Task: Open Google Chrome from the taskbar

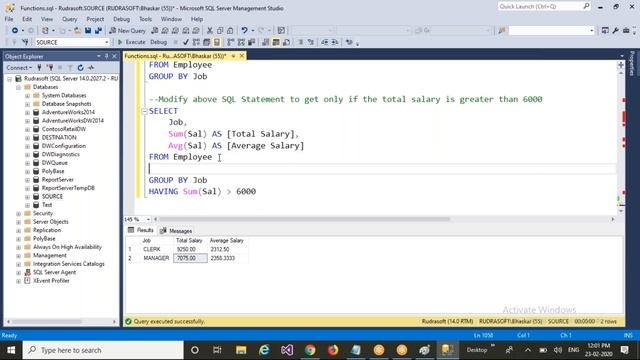Action: tap(310, 350)
